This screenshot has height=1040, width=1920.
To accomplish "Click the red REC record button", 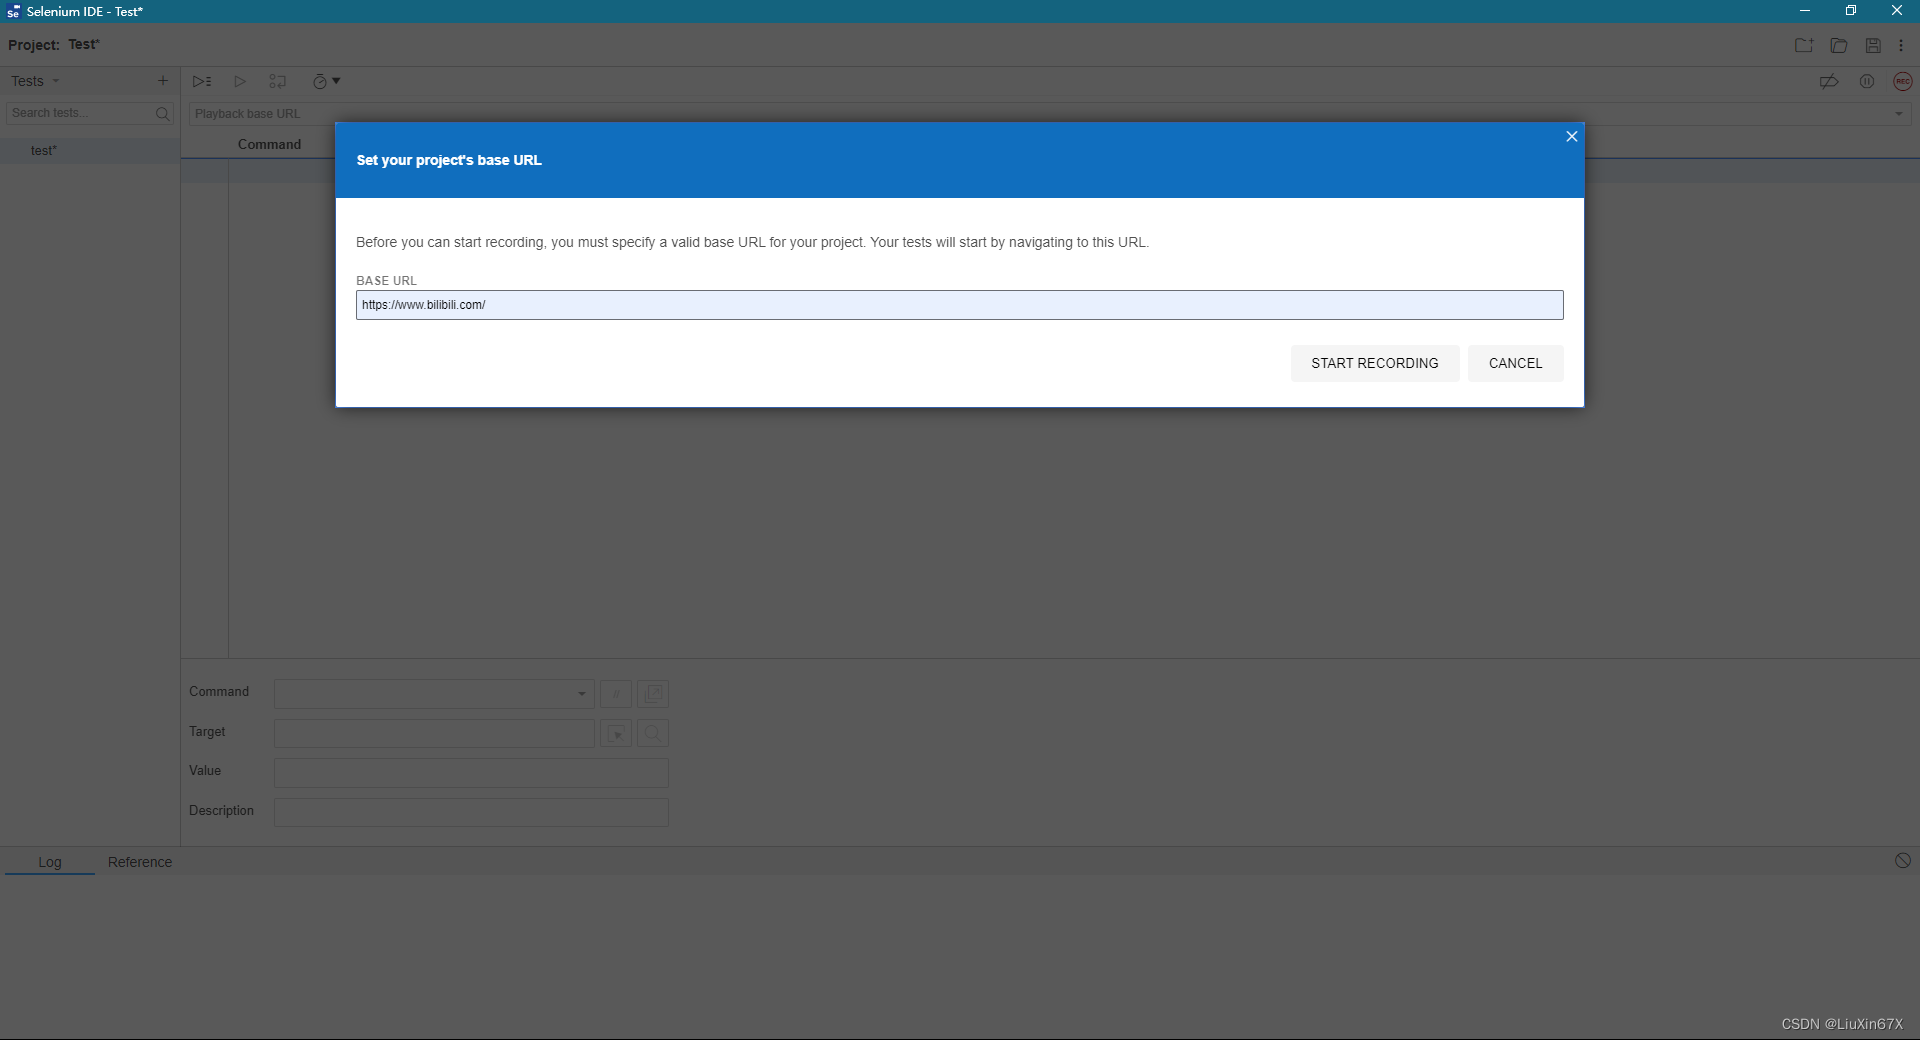I will [1903, 81].
